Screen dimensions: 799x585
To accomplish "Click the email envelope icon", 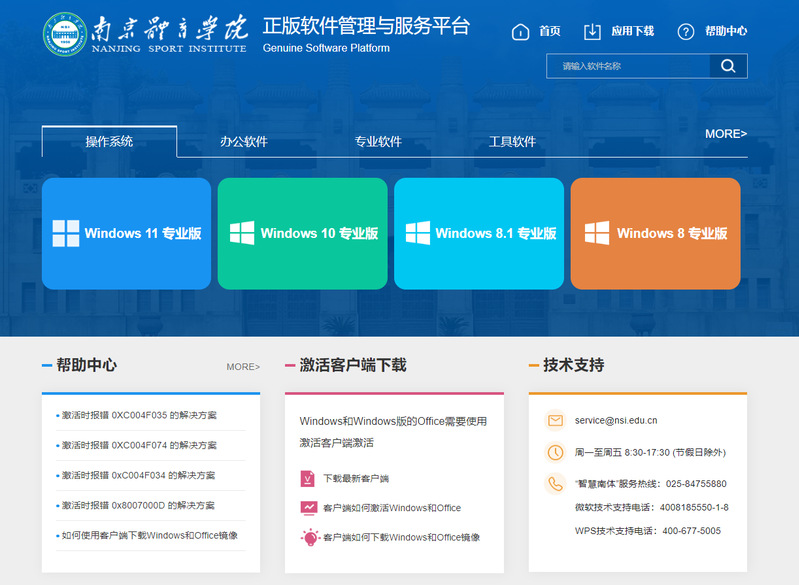I will pos(555,420).
